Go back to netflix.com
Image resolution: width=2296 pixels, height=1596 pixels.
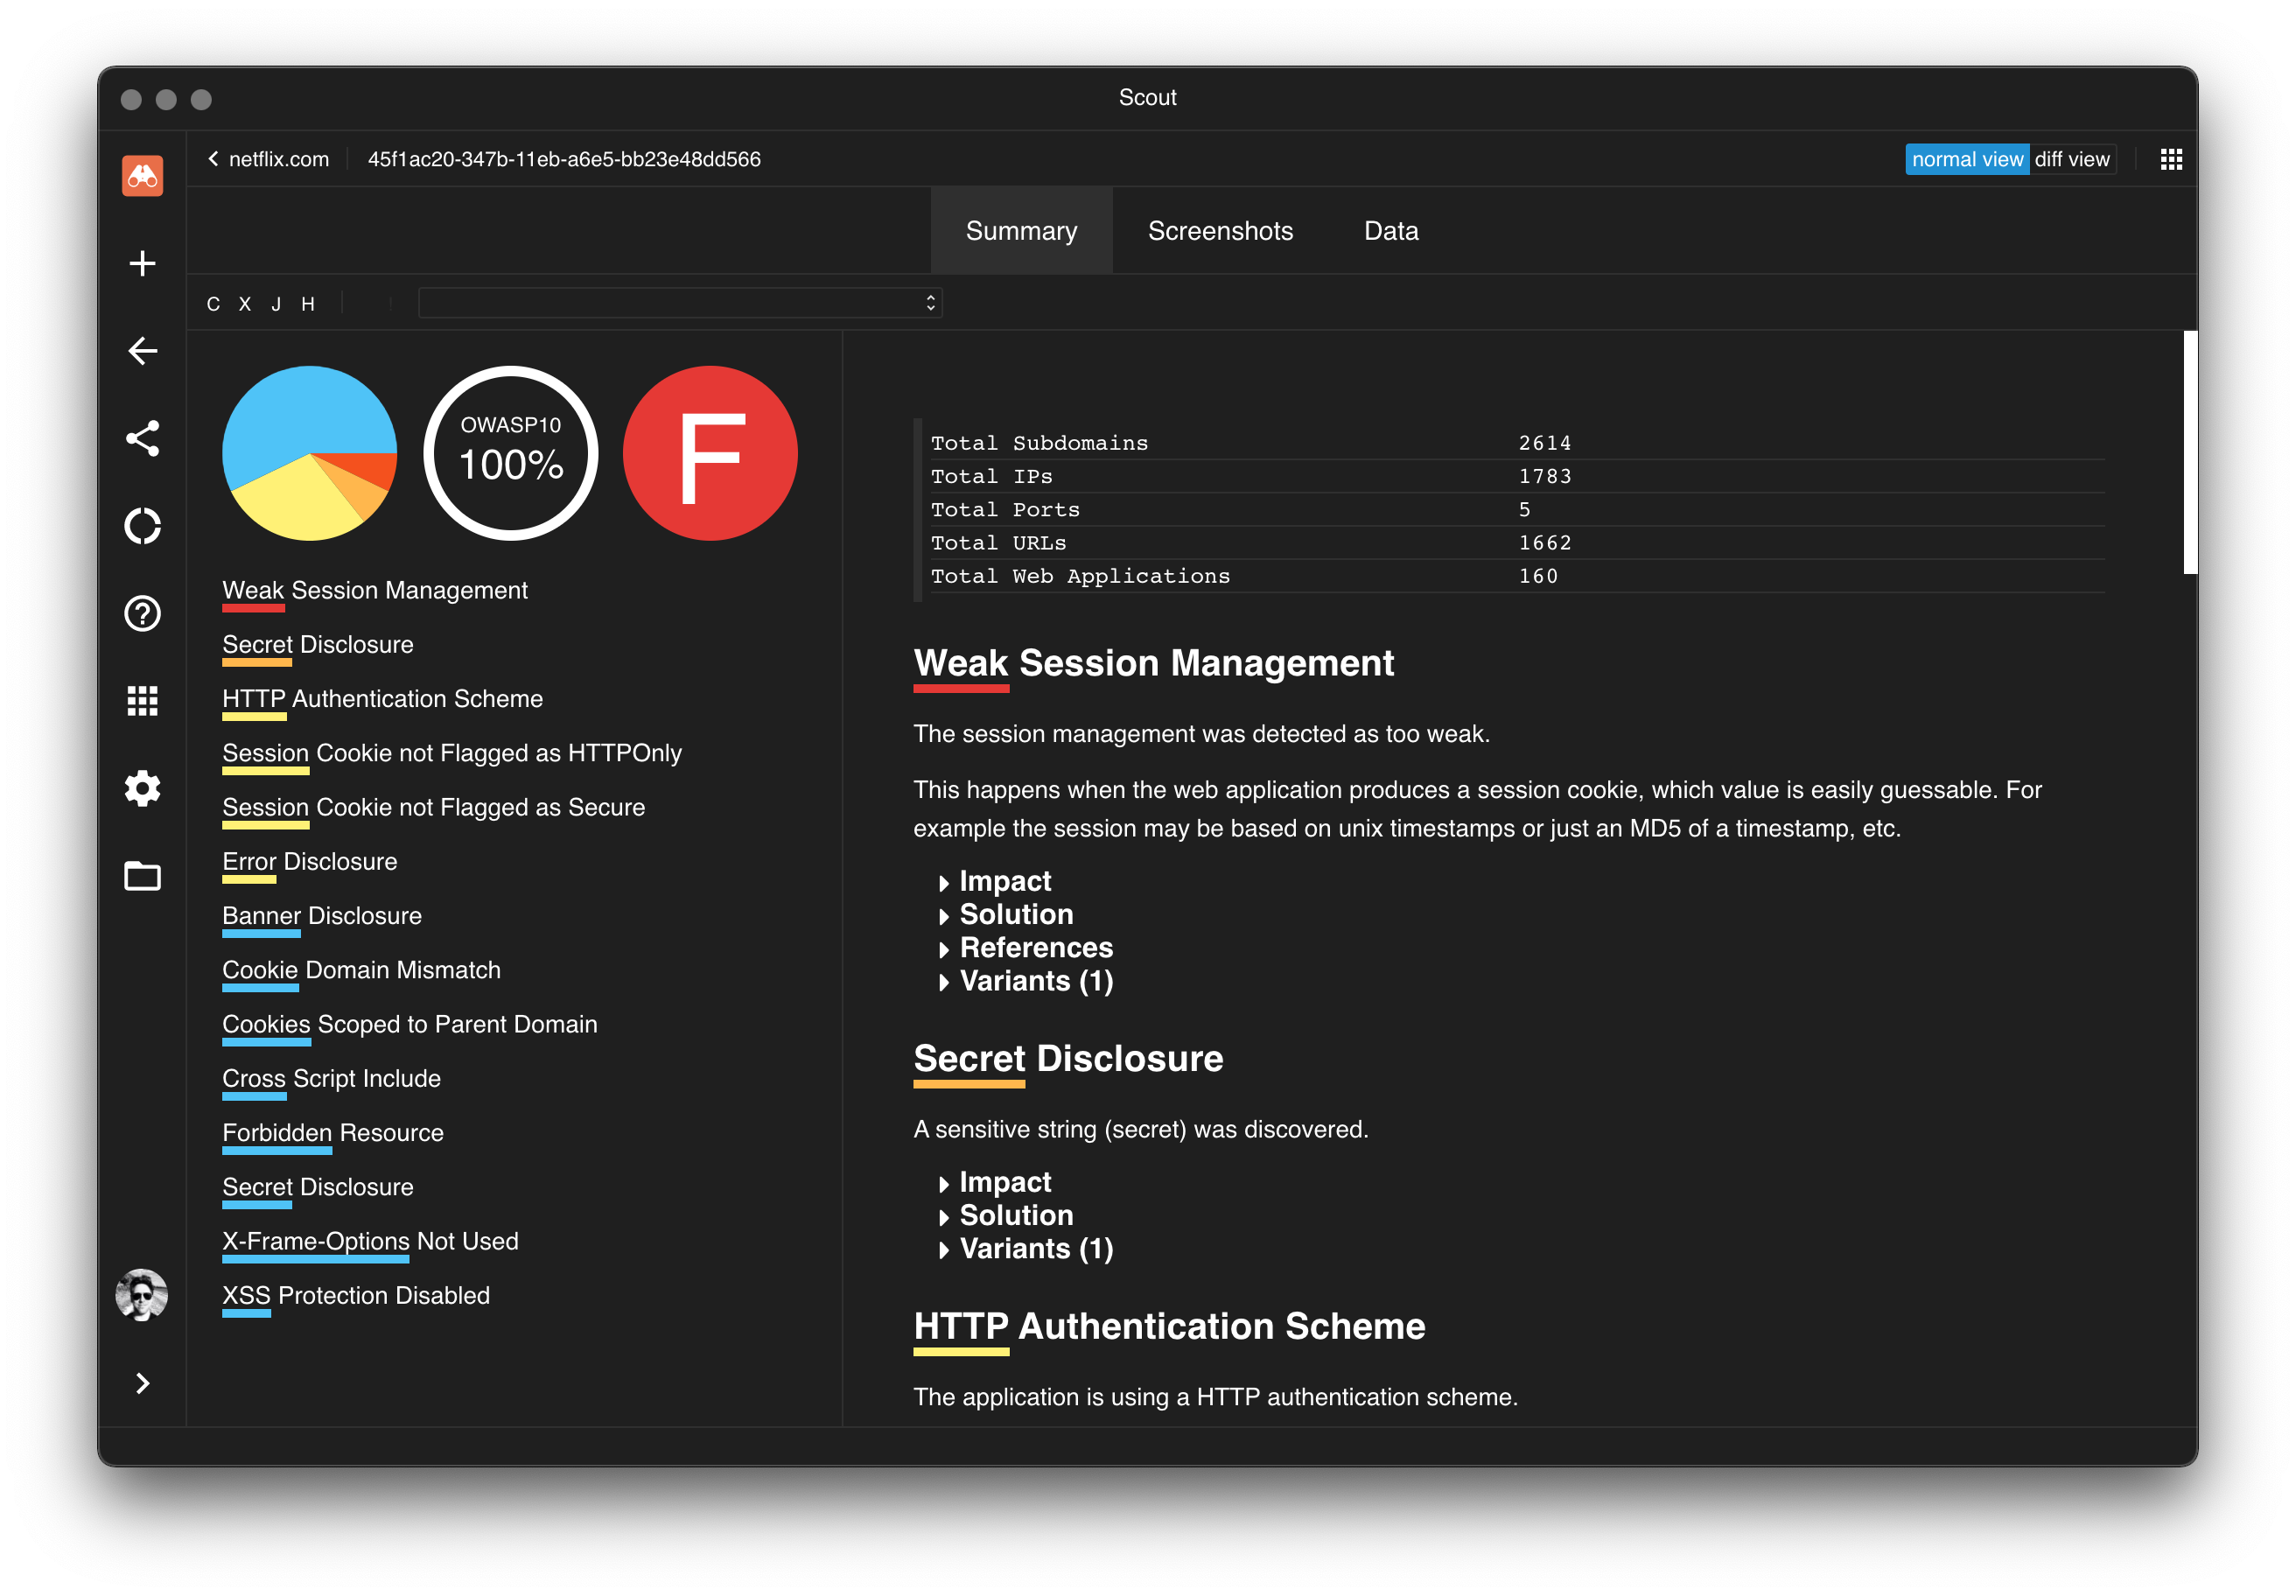pyautogui.click(x=268, y=159)
